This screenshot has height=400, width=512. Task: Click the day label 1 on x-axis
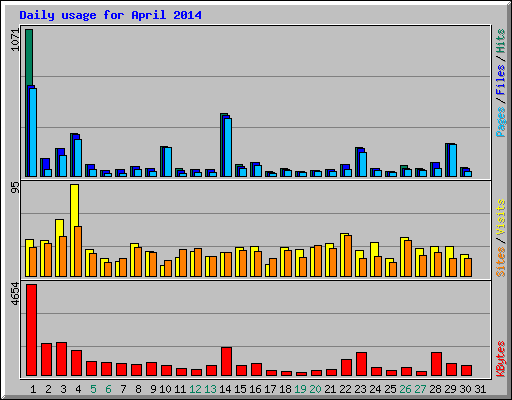[x=33, y=389]
